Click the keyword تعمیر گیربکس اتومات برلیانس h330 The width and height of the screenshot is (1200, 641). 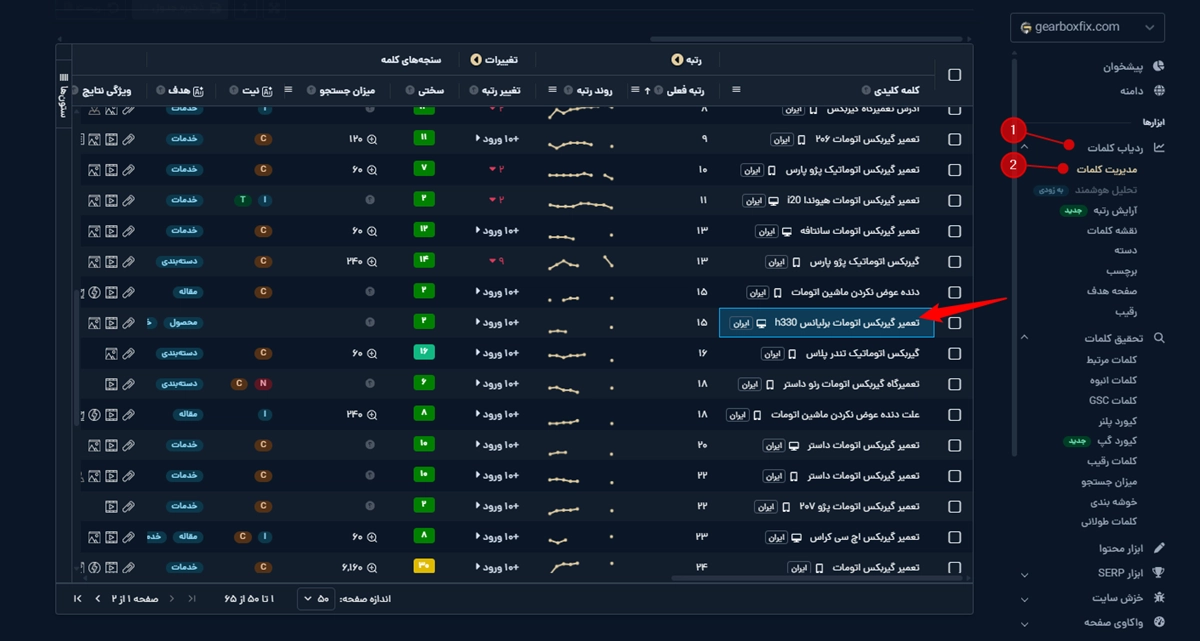846,323
